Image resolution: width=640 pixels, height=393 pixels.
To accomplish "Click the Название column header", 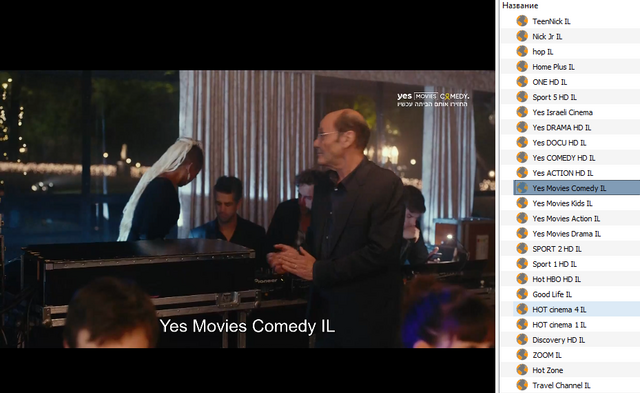I will (x=520, y=6).
